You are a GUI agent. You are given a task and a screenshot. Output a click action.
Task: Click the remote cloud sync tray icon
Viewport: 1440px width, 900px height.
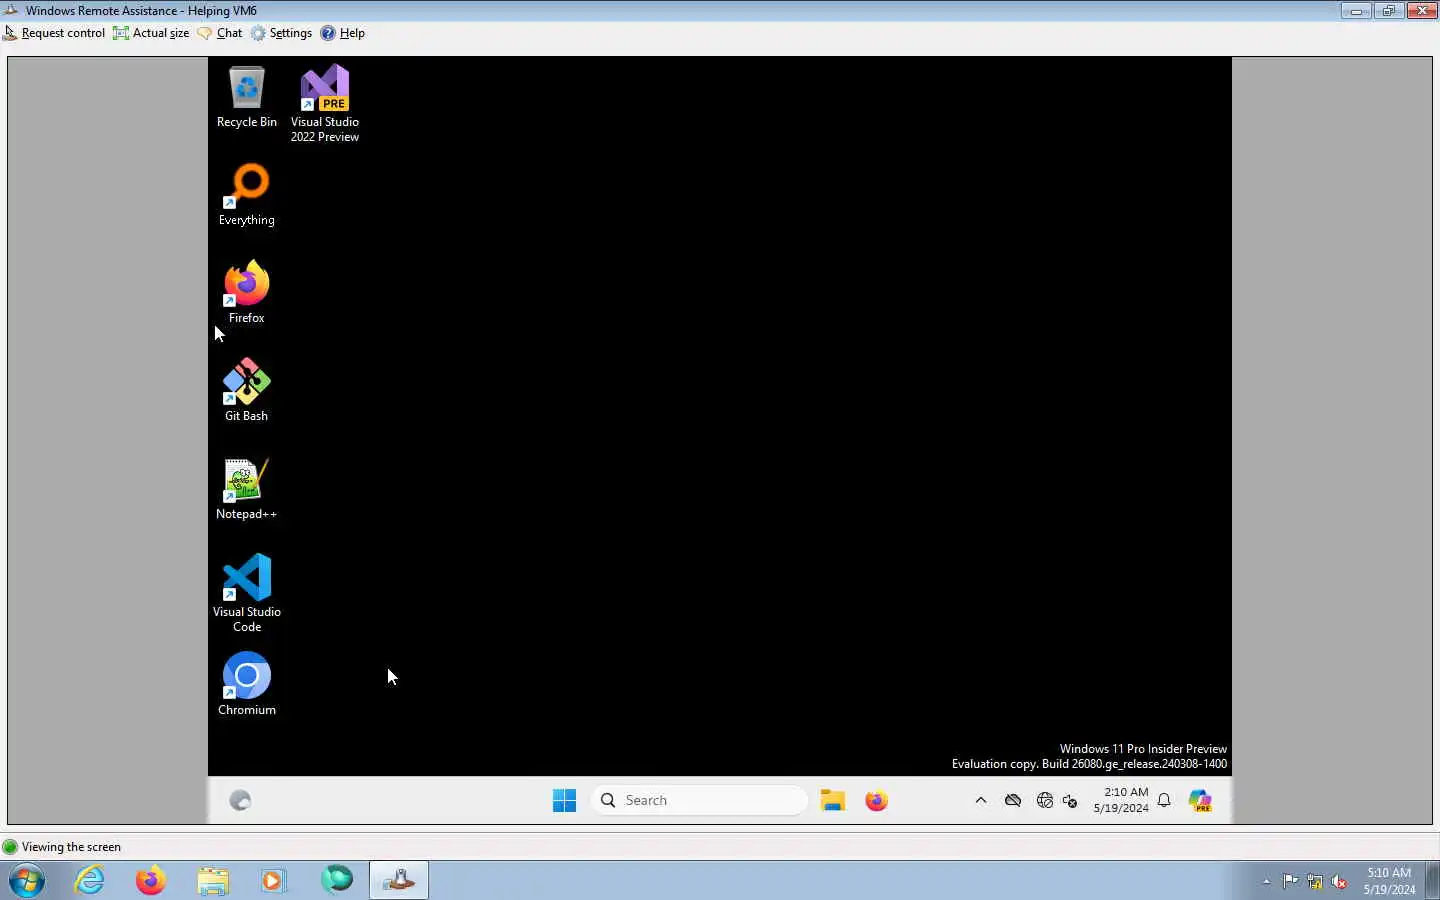(x=1013, y=800)
